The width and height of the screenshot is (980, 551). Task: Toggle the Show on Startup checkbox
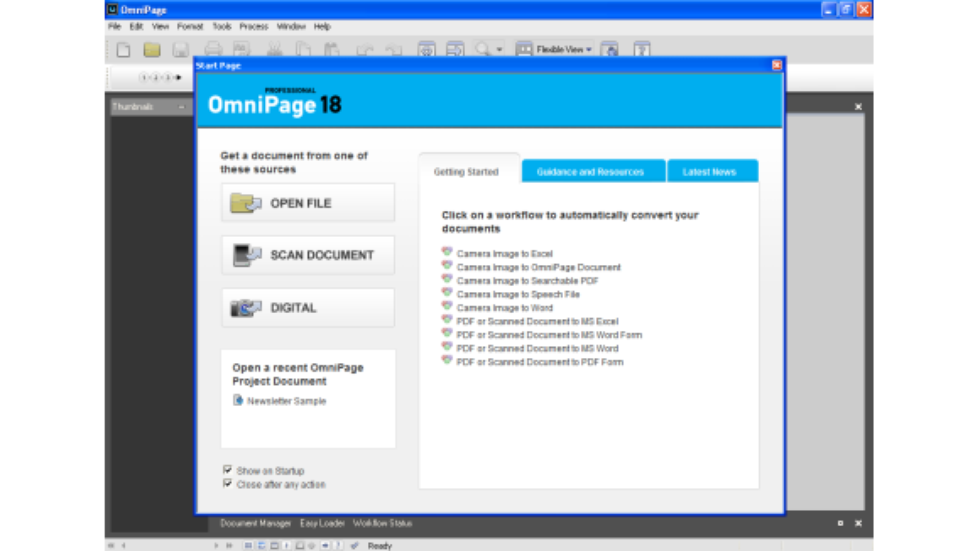[228, 470]
